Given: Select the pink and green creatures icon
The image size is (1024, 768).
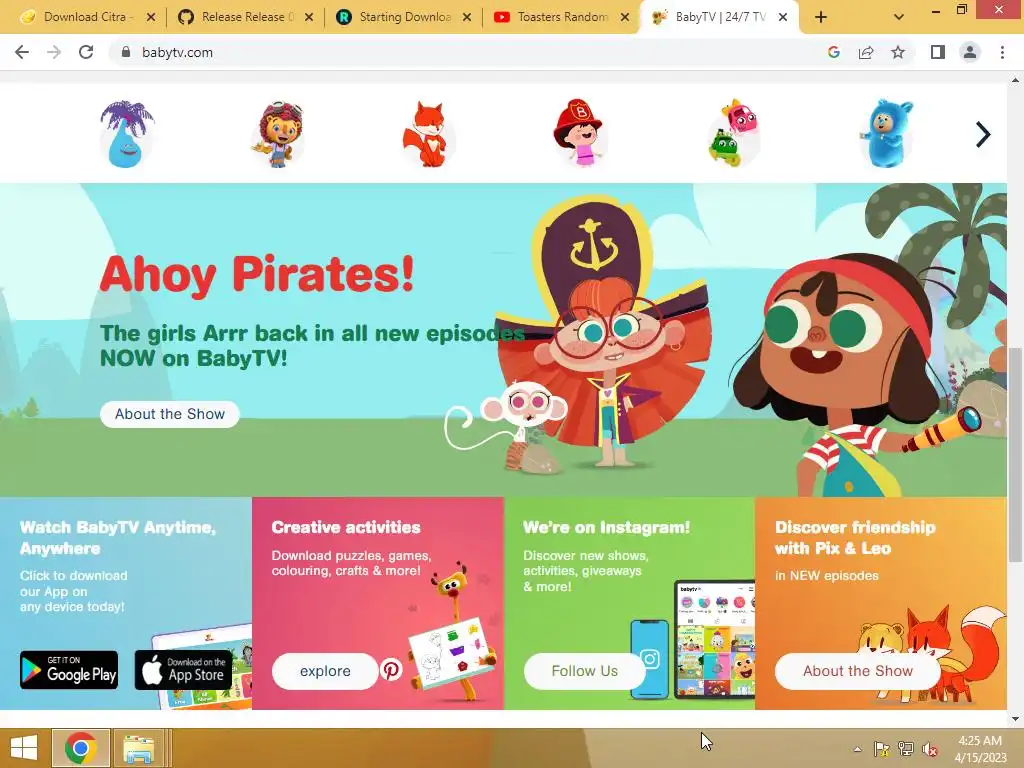Looking at the screenshot, I should click(733, 134).
